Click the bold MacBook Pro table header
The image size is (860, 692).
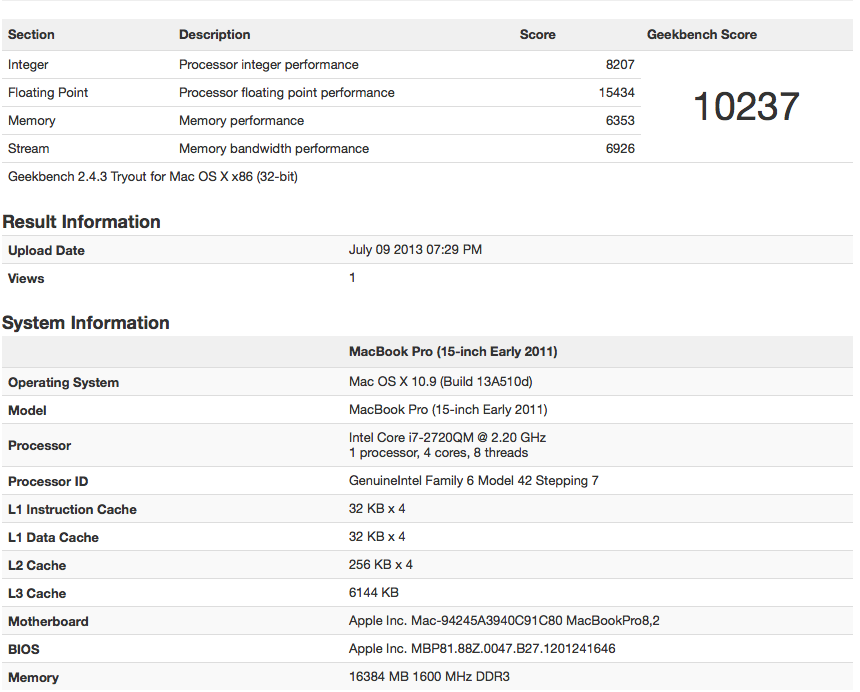coord(453,351)
